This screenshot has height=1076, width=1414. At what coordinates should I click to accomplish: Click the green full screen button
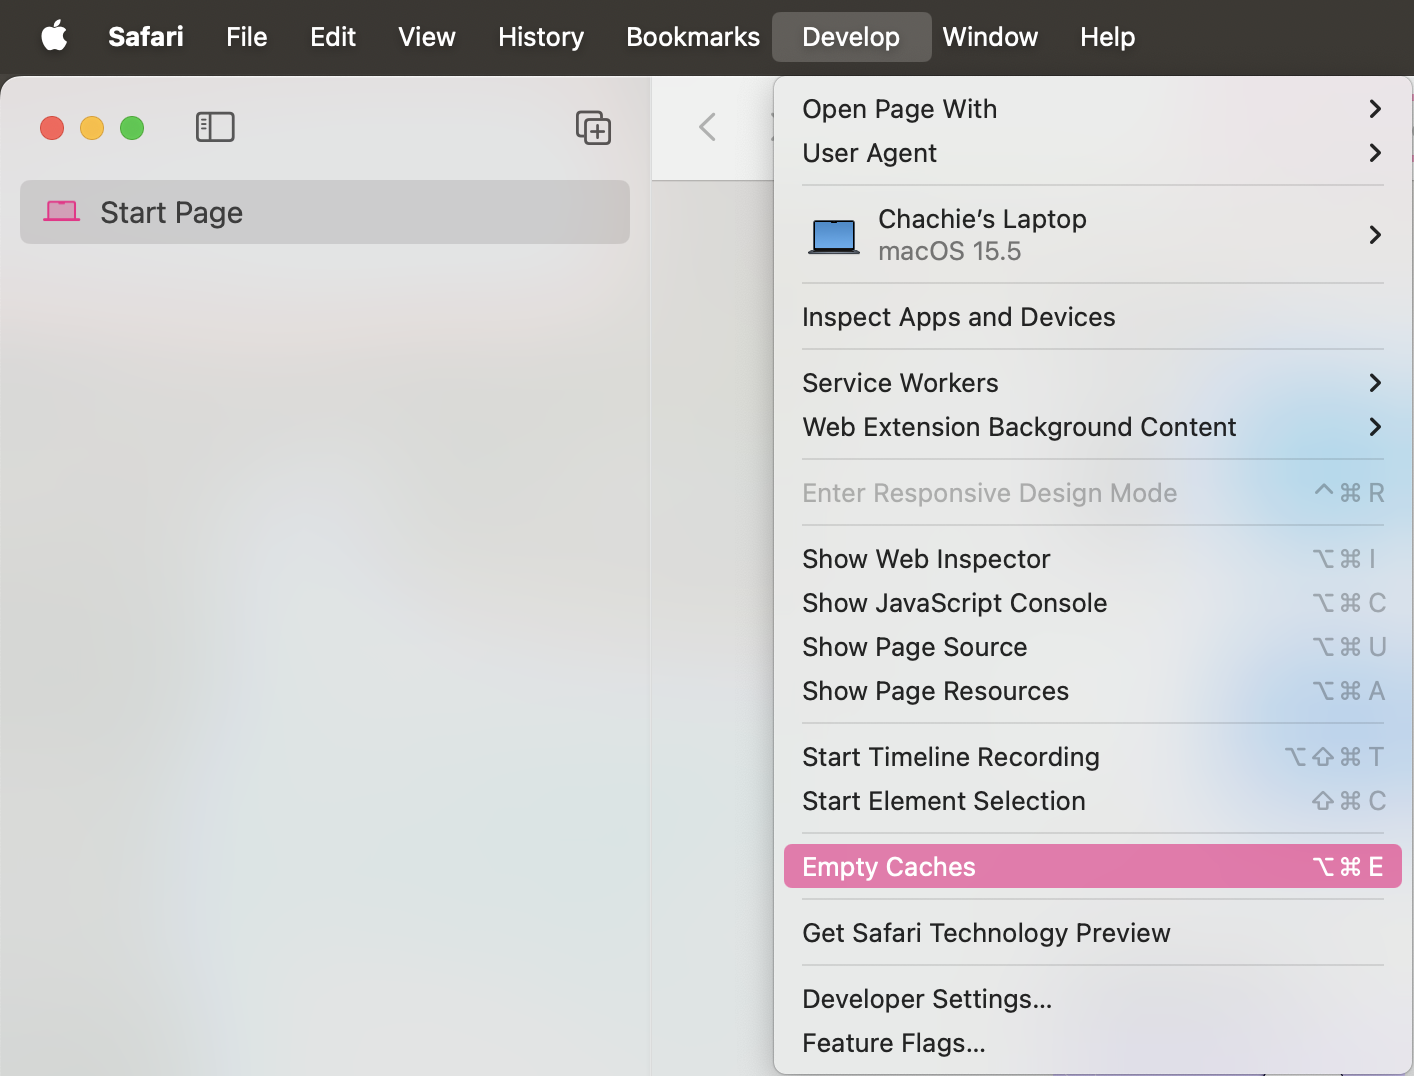tap(132, 128)
